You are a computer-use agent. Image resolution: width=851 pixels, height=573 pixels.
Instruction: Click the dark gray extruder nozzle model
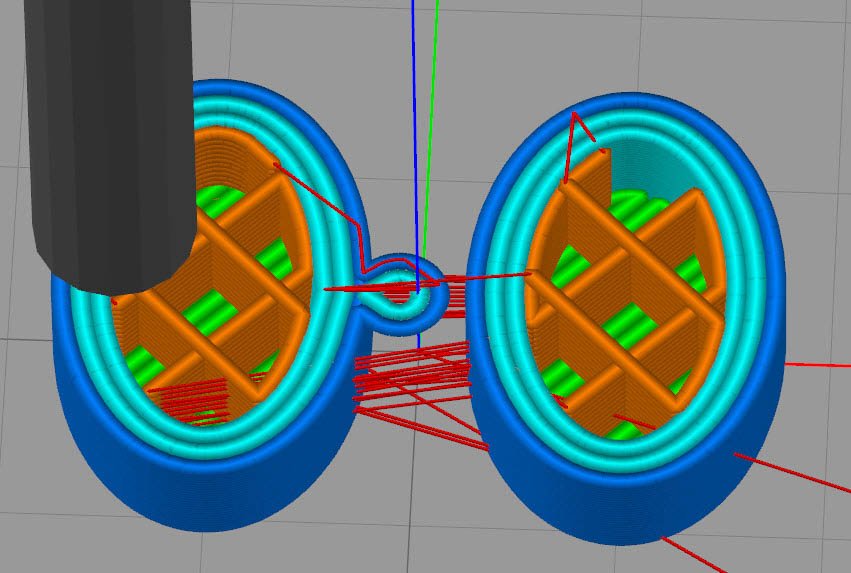110,140
